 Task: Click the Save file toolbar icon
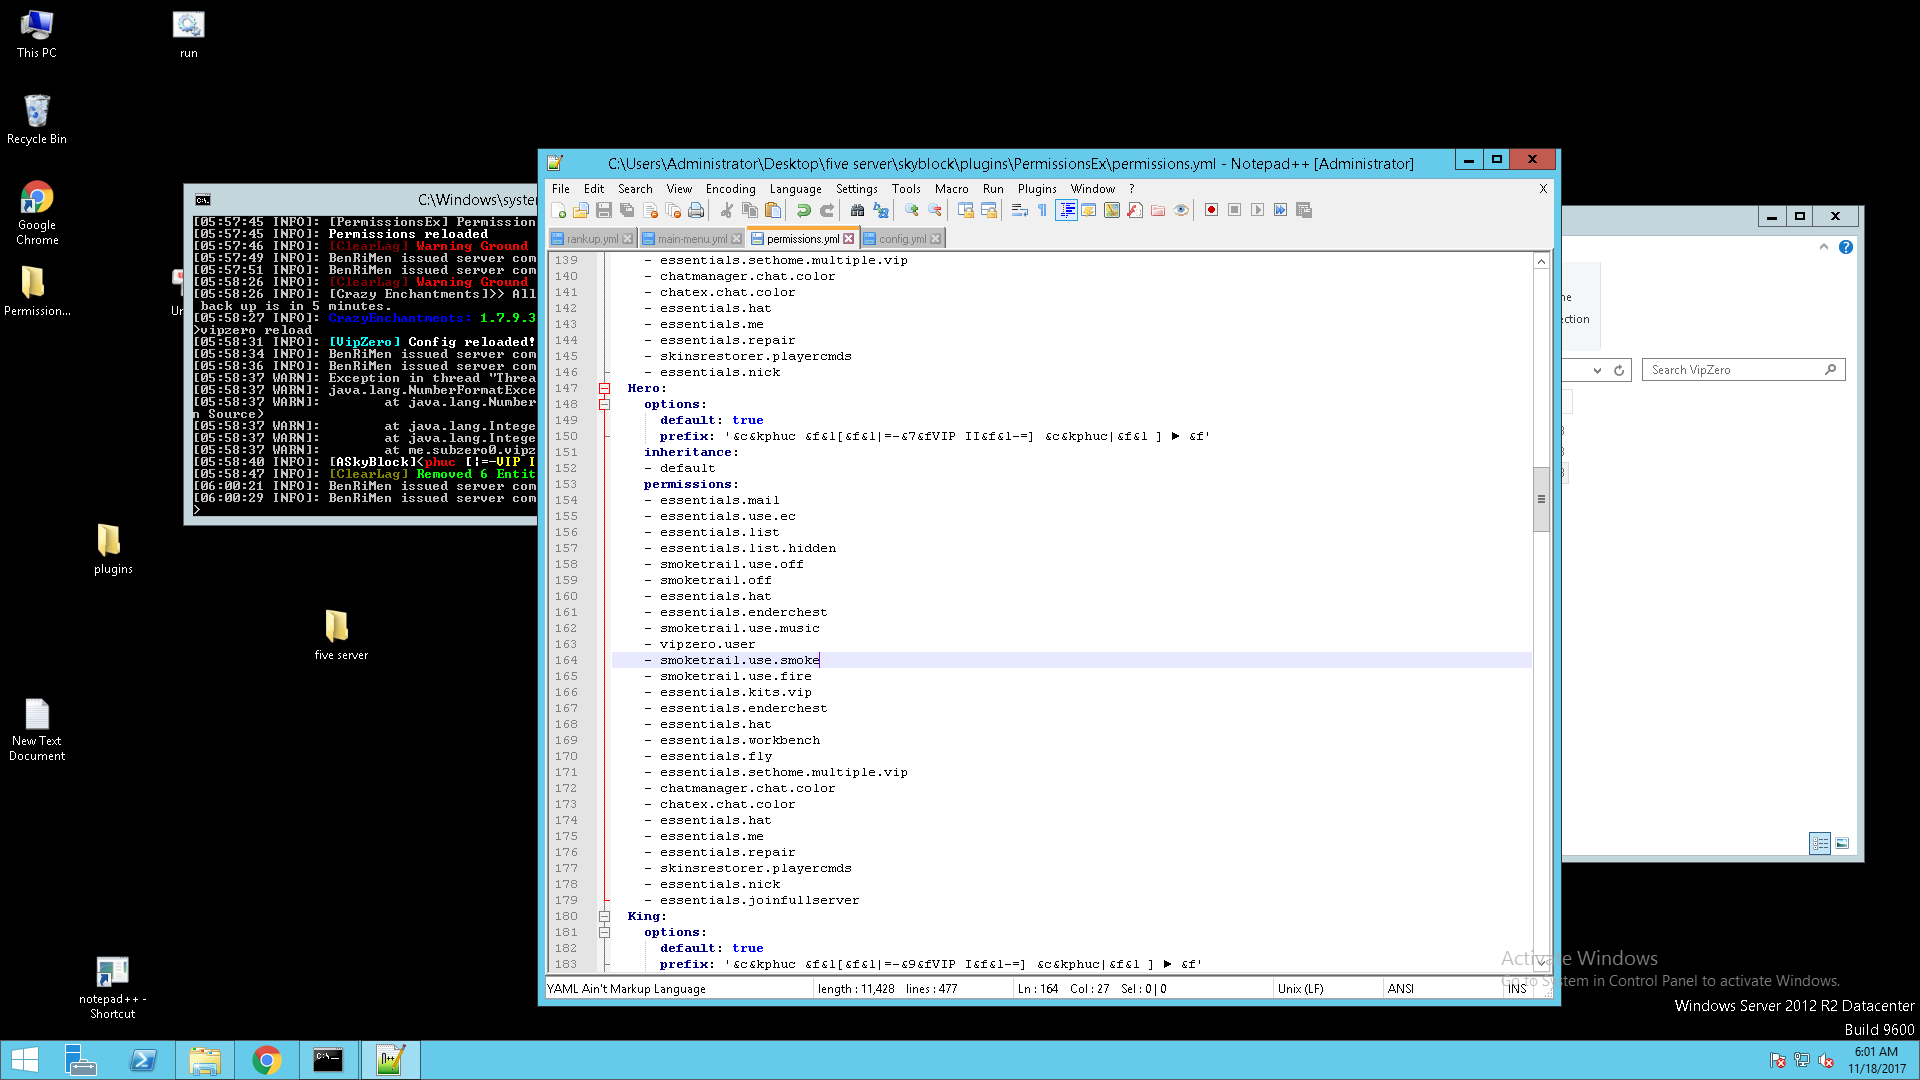[604, 210]
